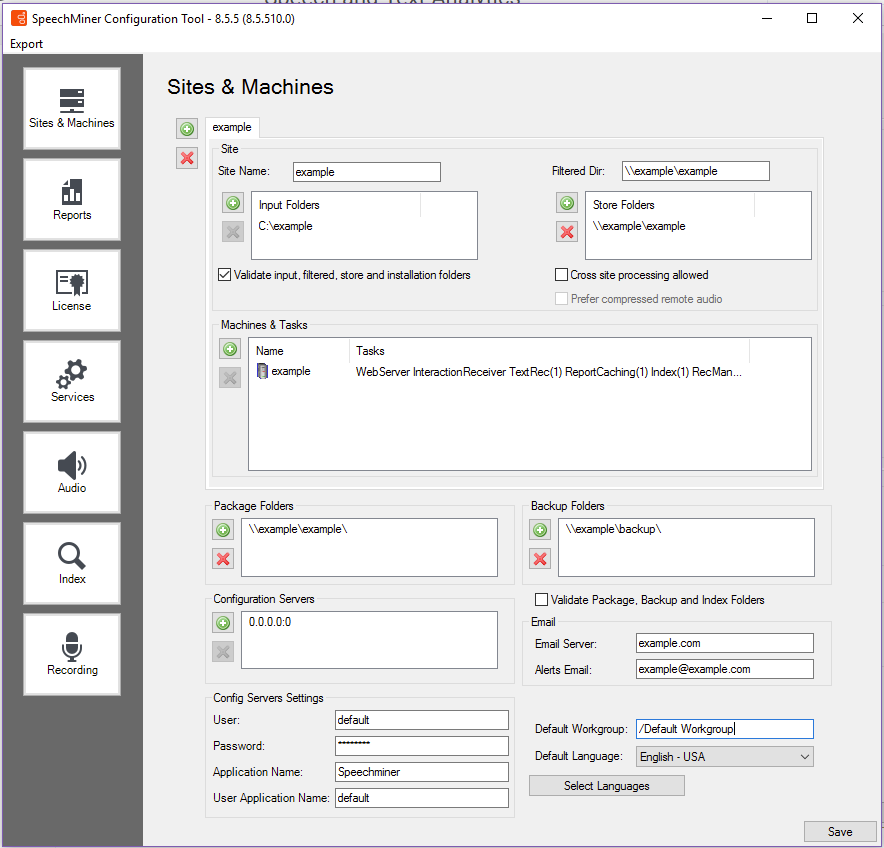This screenshot has width=884, height=848.
Task: Add a new Backup Folder
Action: point(540,530)
